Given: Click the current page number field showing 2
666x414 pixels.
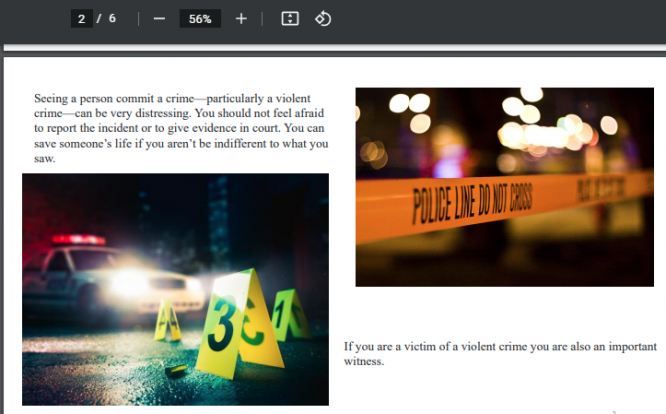Looking at the screenshot, I should pos(82,19).
